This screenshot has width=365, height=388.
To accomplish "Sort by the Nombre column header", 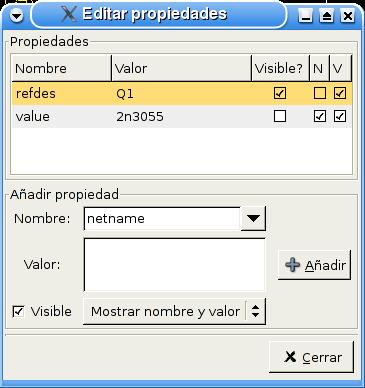I will (x=61, y=68).
